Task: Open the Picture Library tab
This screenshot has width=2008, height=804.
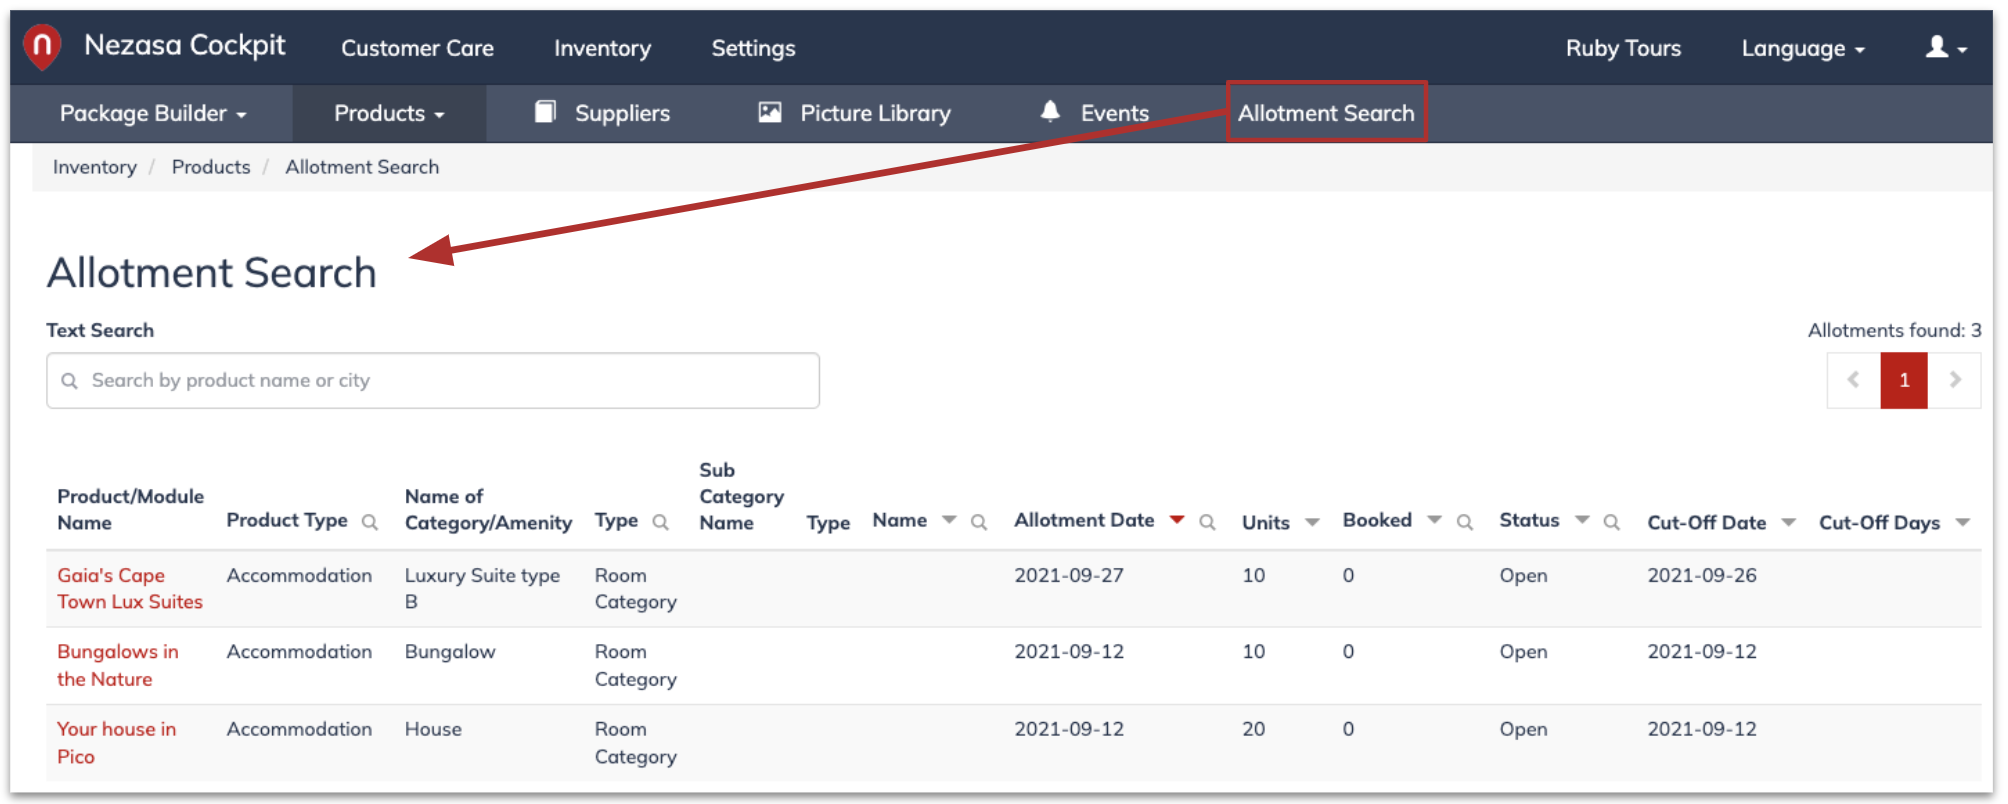Action: point(855,113)
